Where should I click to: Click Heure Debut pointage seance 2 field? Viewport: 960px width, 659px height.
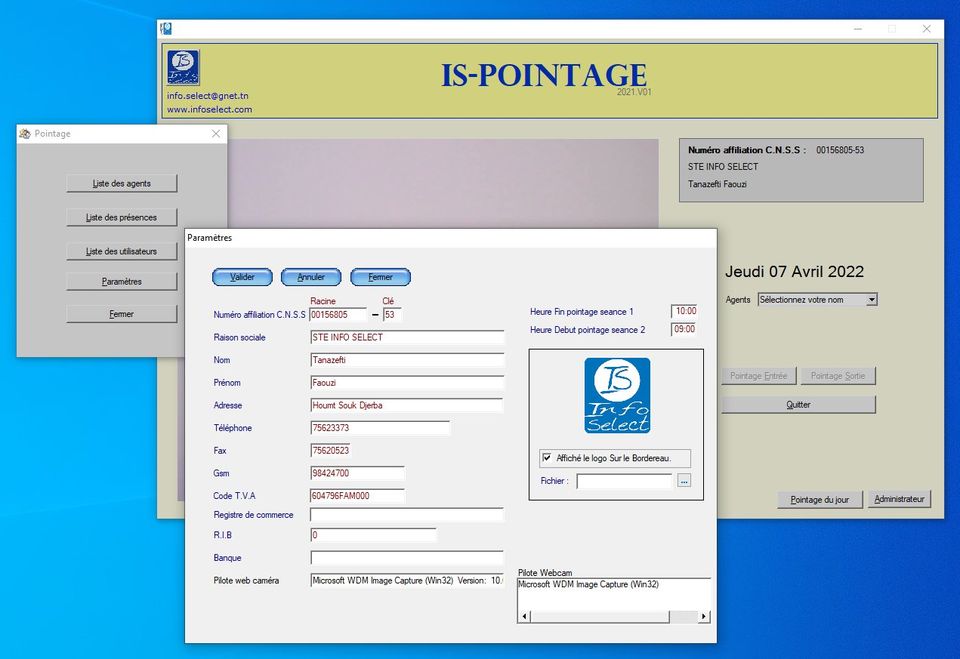pos(684,330)
